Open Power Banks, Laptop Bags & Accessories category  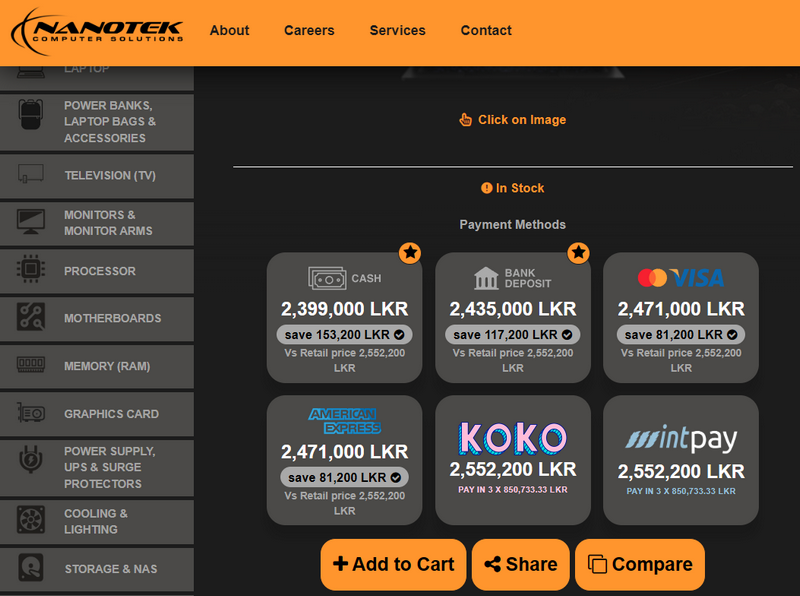click(x=97, y=122)
